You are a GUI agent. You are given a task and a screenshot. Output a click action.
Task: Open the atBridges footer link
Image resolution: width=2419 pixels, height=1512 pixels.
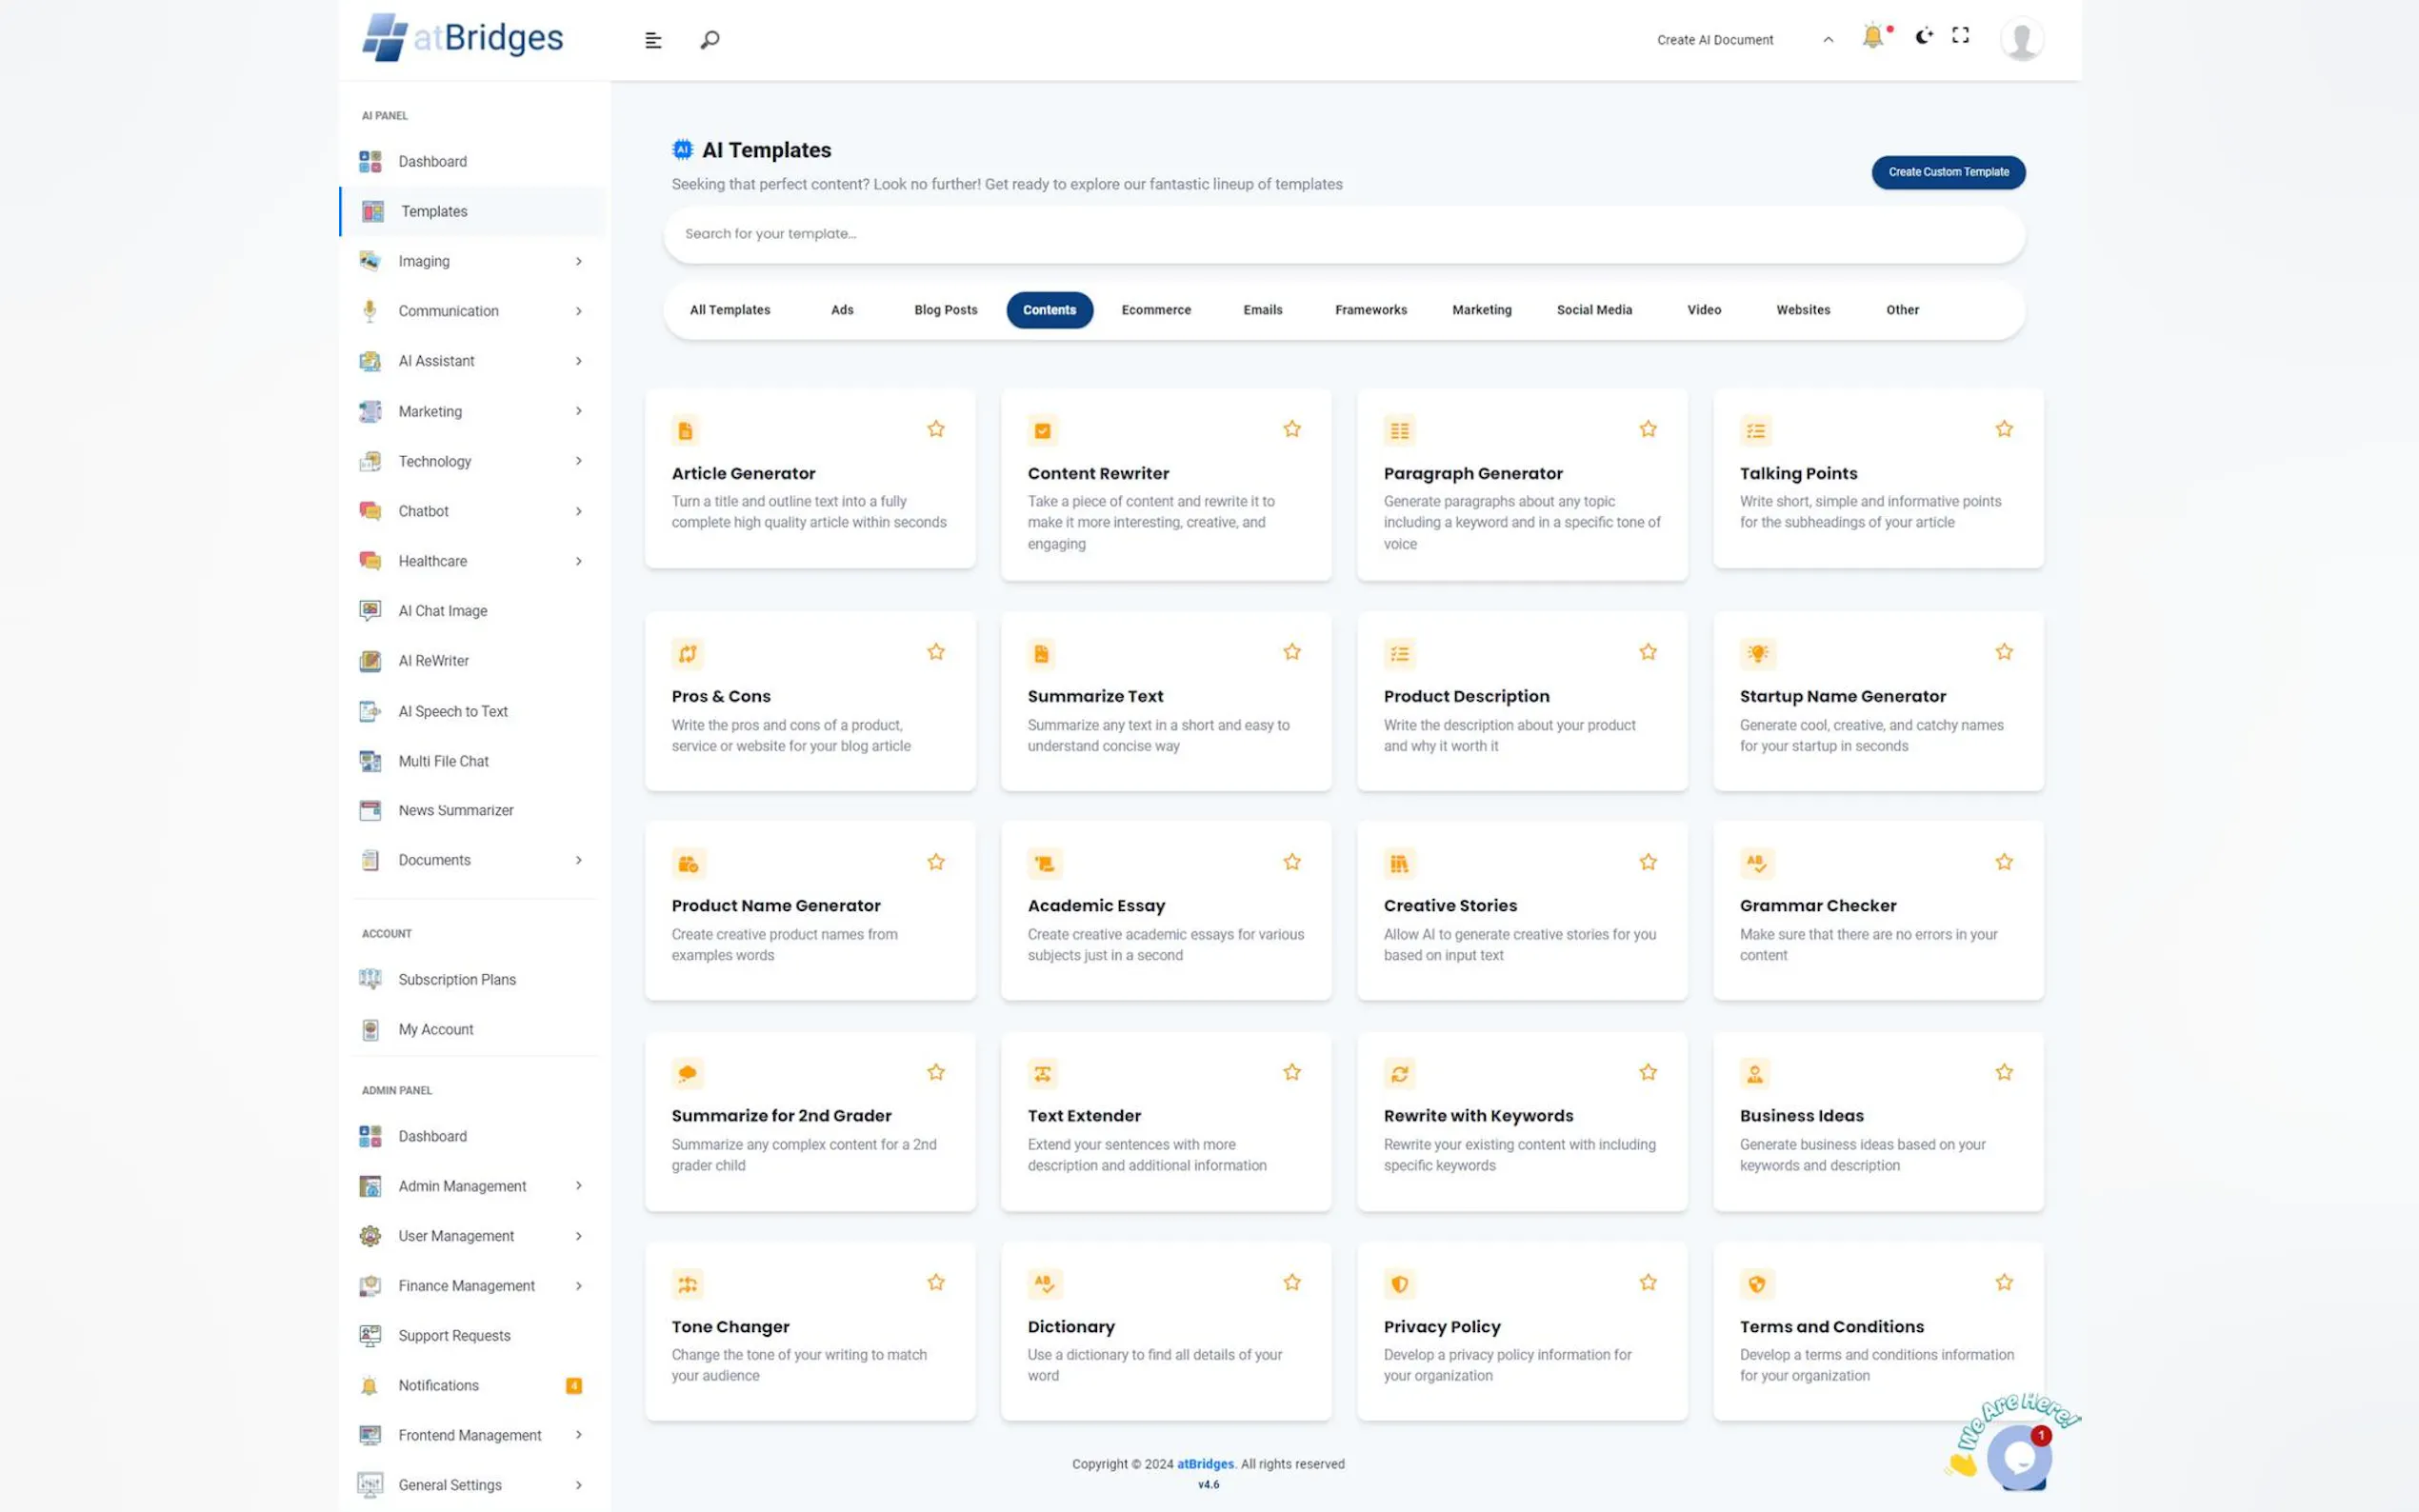pyautogui.click(x=1204, y=1464)
